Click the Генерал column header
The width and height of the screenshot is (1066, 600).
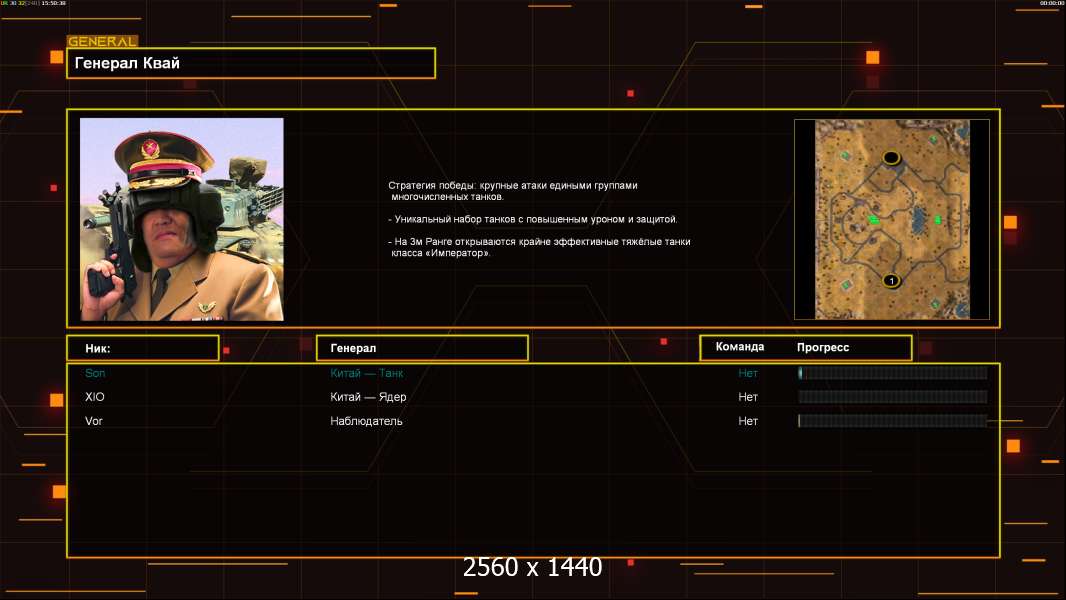pos(421,348)
